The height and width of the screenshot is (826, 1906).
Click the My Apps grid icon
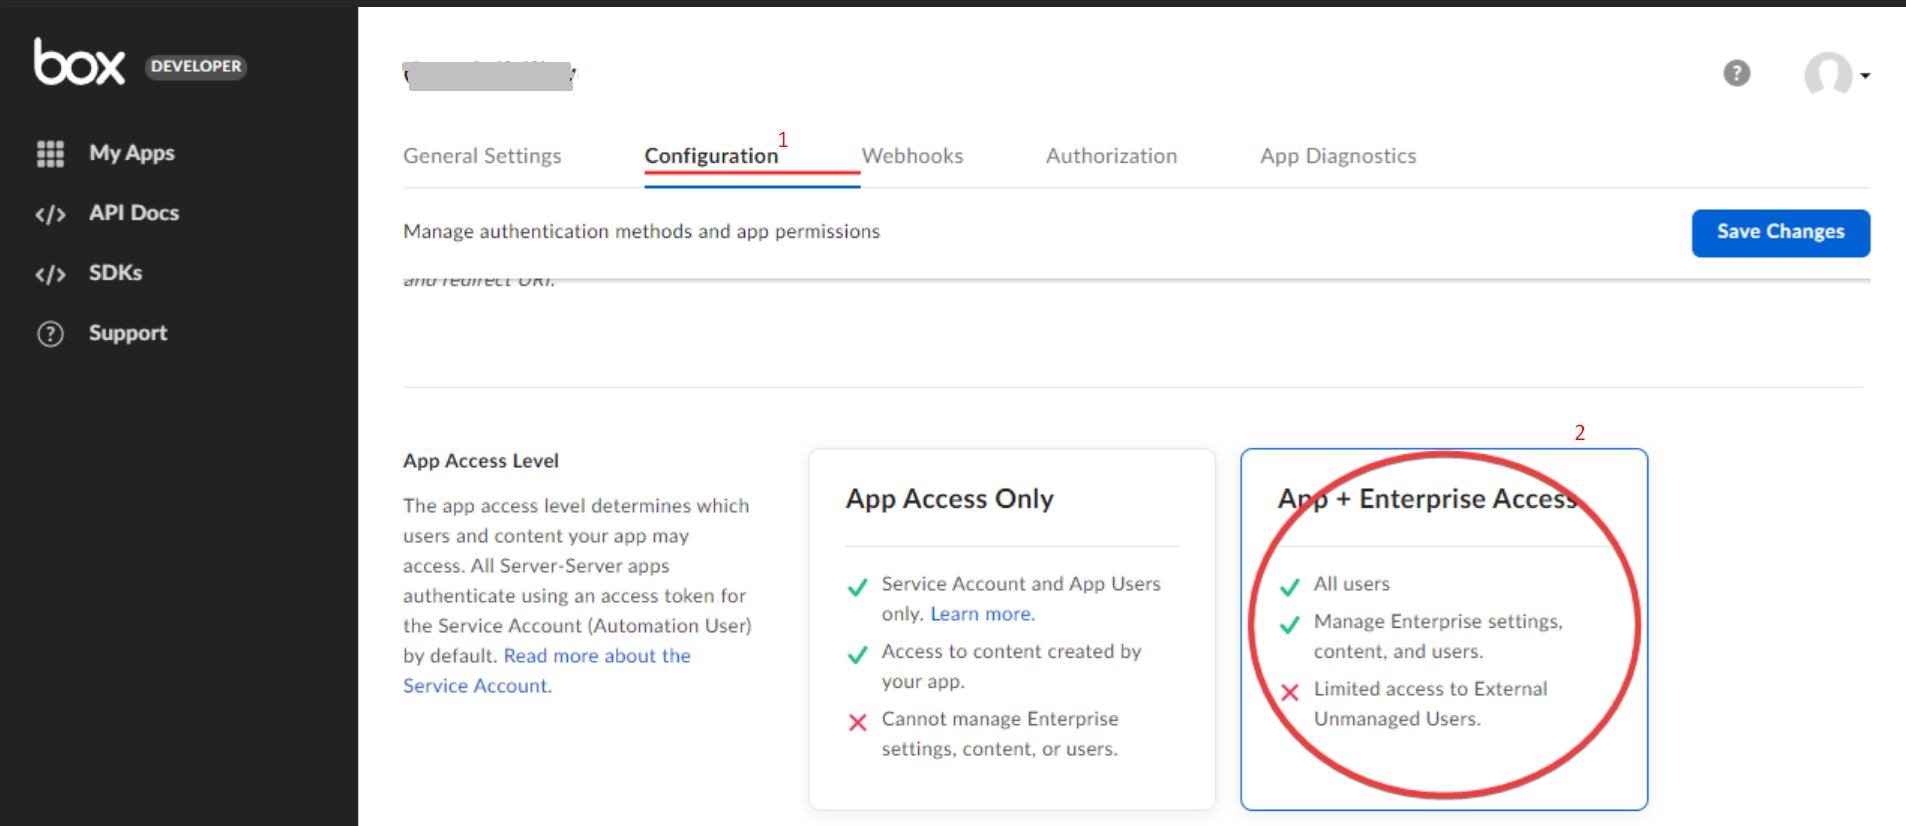[x=50, y=153]
